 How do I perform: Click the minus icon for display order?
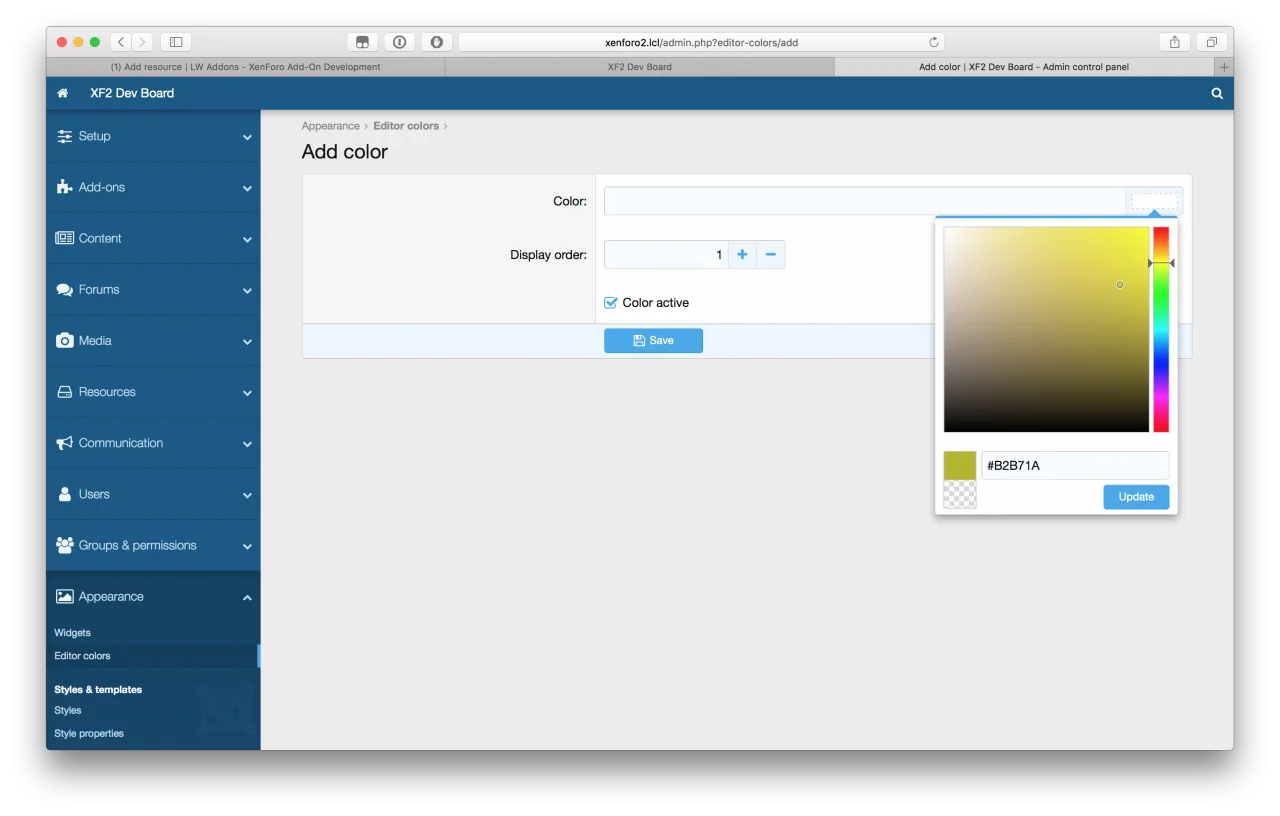pos(771,255)
